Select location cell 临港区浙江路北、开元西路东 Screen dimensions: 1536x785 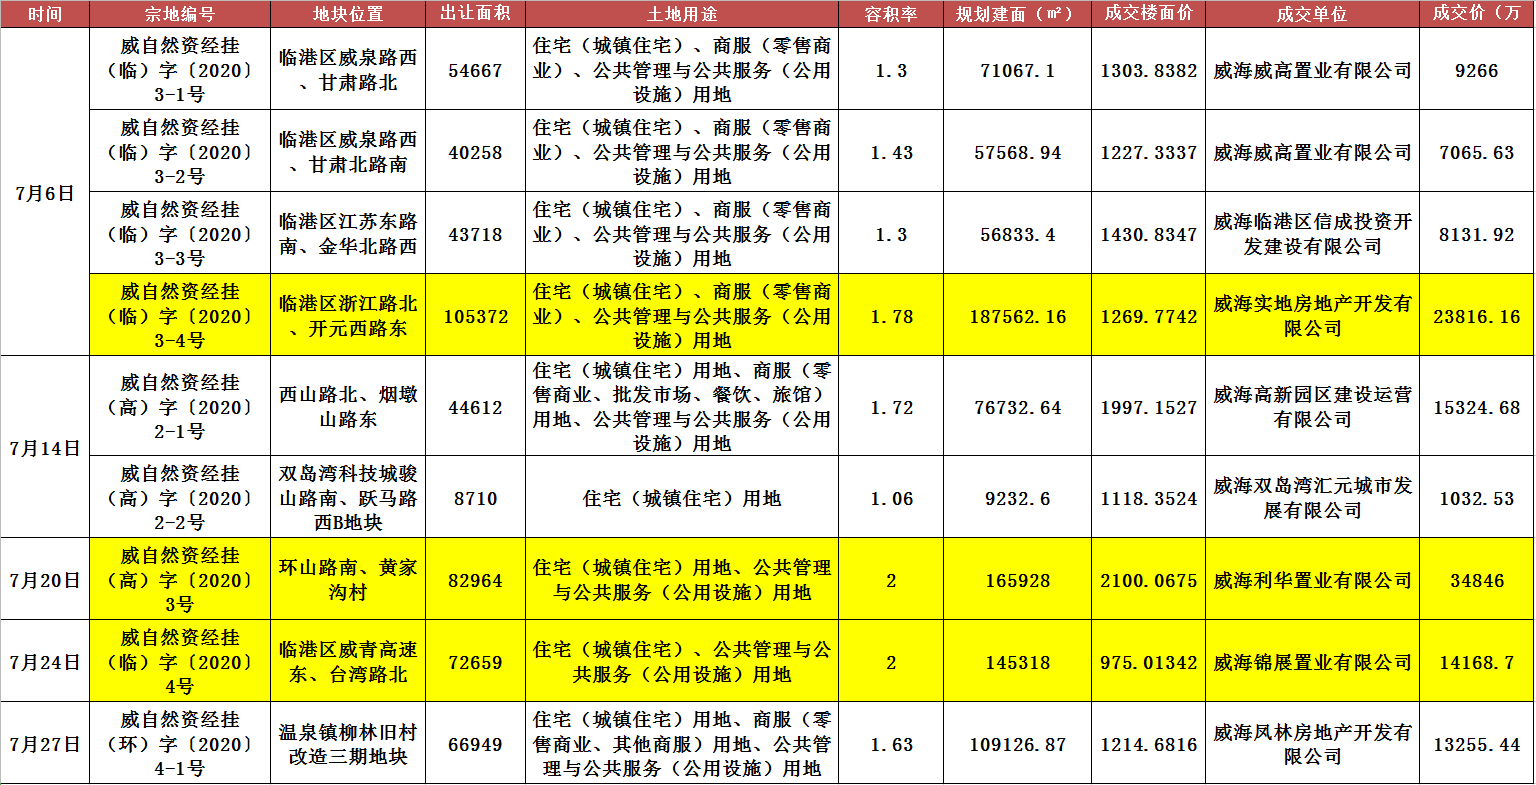(x=348, y=316)
